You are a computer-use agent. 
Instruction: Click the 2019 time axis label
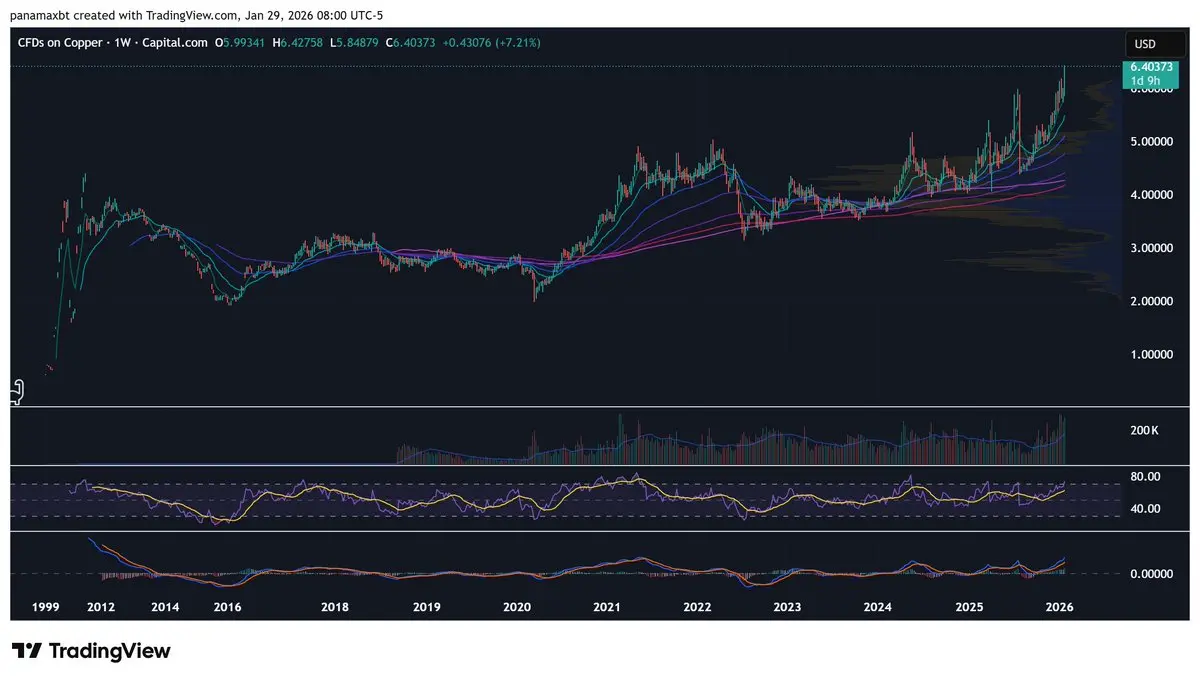coord(426,607)
